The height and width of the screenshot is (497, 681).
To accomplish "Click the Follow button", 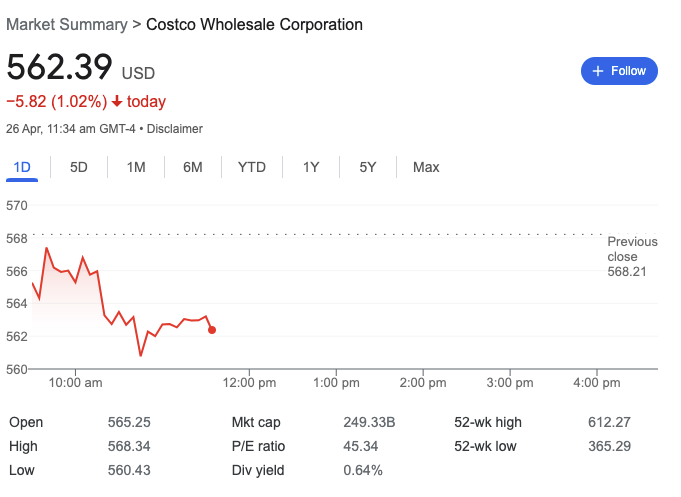I will click(619, 71).
